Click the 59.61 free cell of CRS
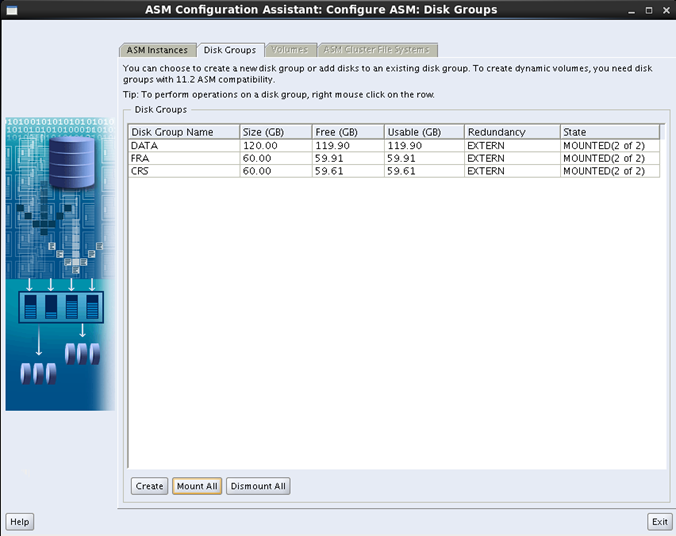Image resolution: width=676 pixels, height=536 pixels. (x=348, y=171)
